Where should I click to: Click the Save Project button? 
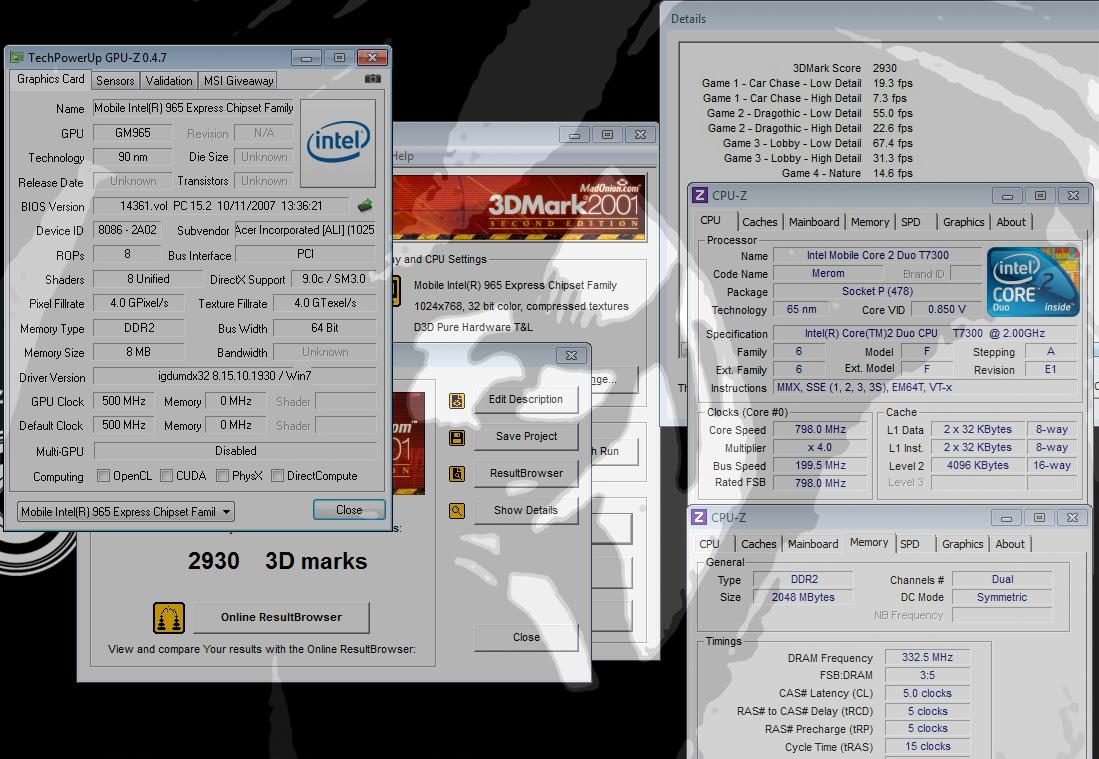[x=526, y=436]
